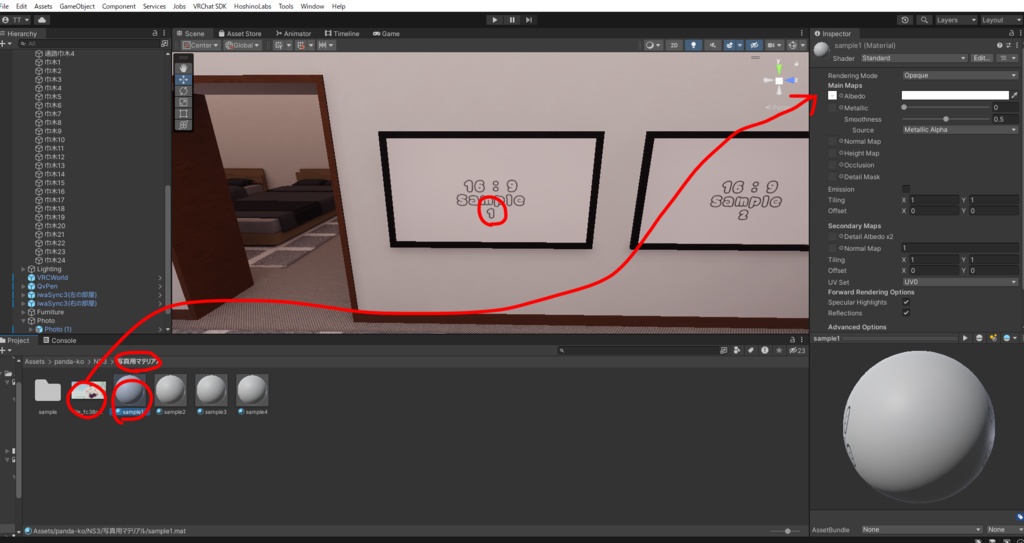Click the Pause button
This screenshot has height=543, width=1024.
(512, 20)
